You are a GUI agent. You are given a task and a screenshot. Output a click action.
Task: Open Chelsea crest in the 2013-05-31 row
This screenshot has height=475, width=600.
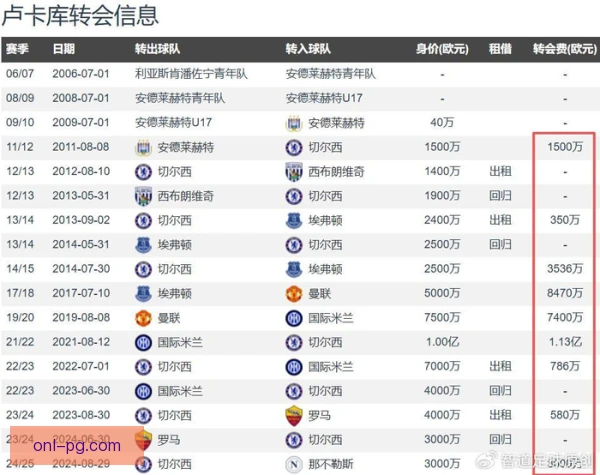294,196
